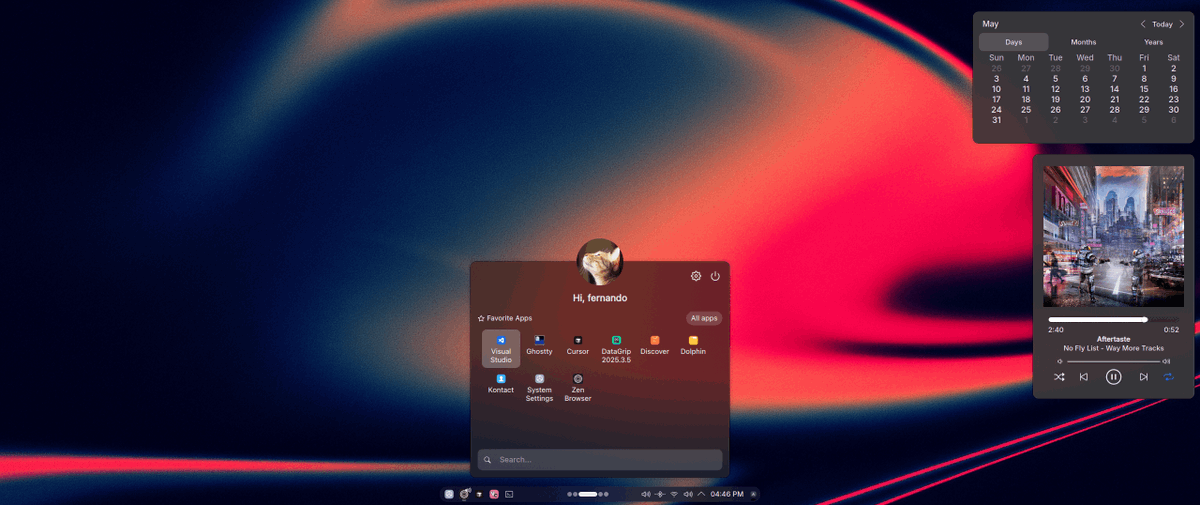Click the fernando user avatar picture
Screen dimensions: 1200x505
point(600,262)
